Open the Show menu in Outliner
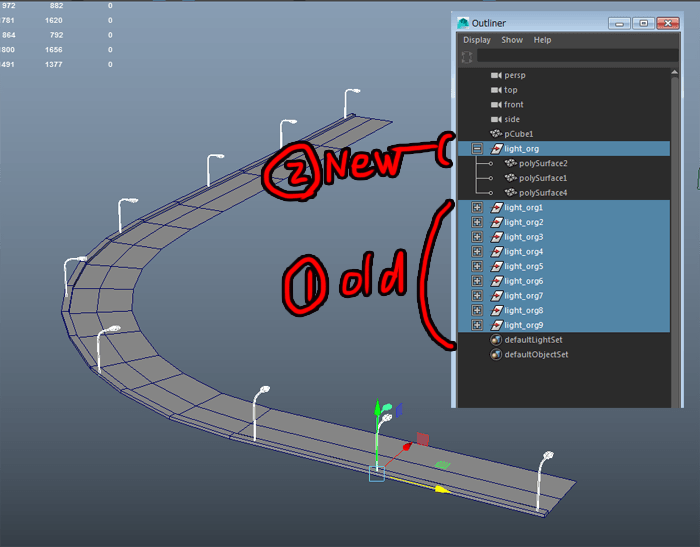Screen dimensions: 700x547 click(512, 40)
